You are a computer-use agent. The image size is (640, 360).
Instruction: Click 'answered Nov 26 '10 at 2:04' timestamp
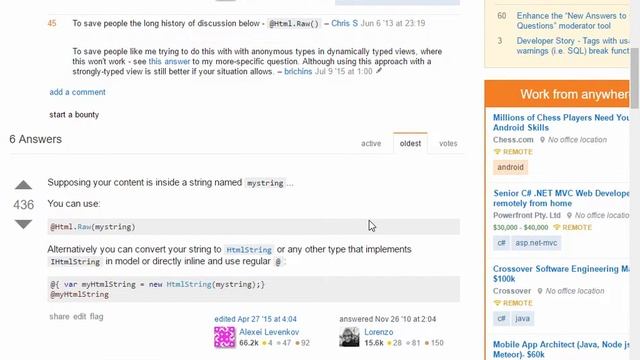tap(387, 319)
